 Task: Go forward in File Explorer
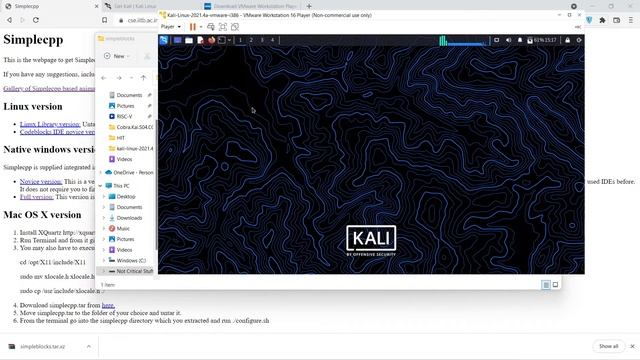(x=119, y=78)
